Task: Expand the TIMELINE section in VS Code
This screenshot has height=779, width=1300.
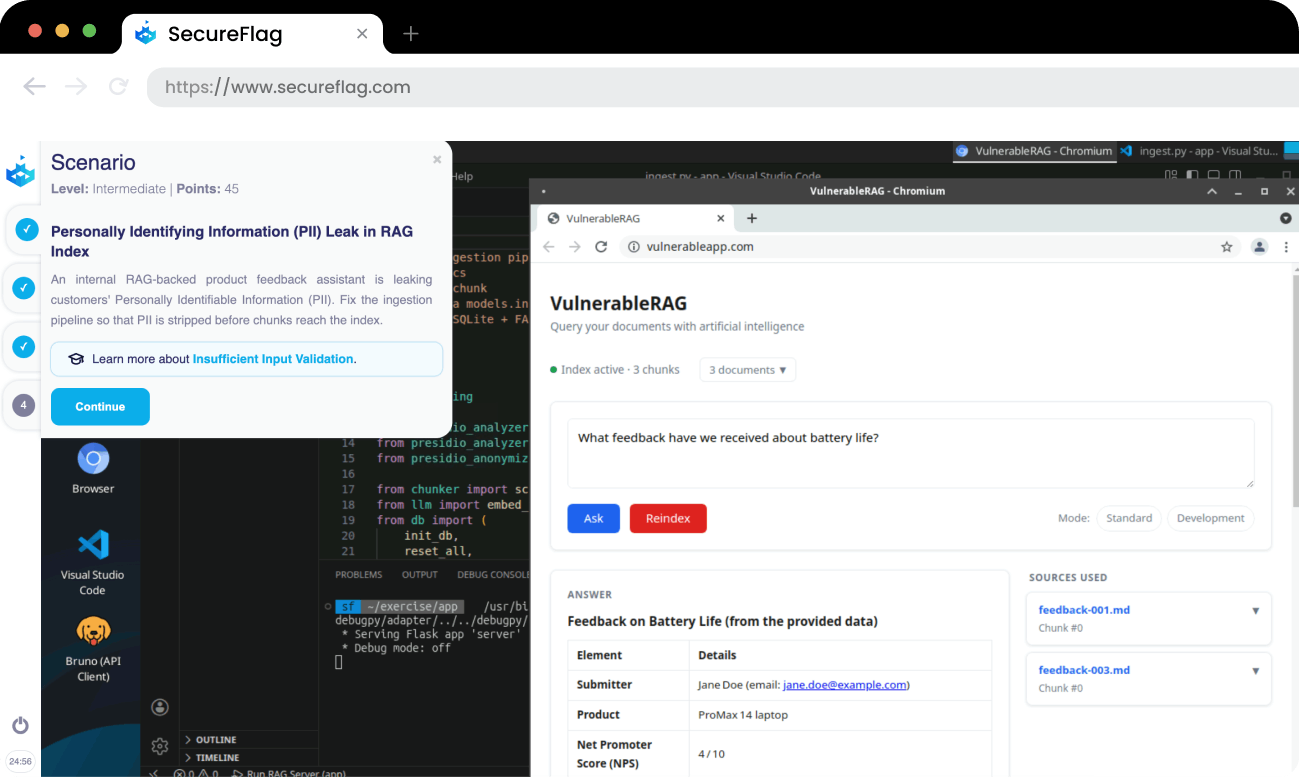Action: pos(250,758)
